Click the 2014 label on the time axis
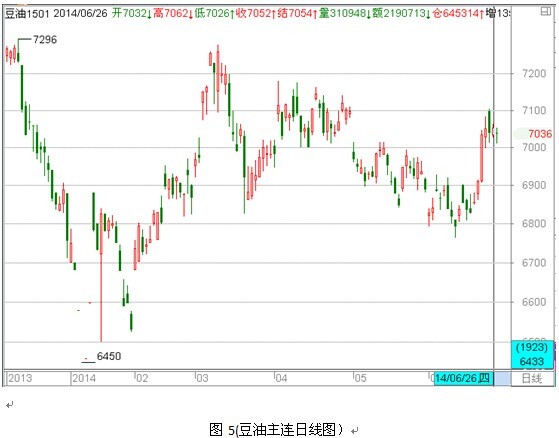Viewport: 559px width, 438px height. pos(84,378)
